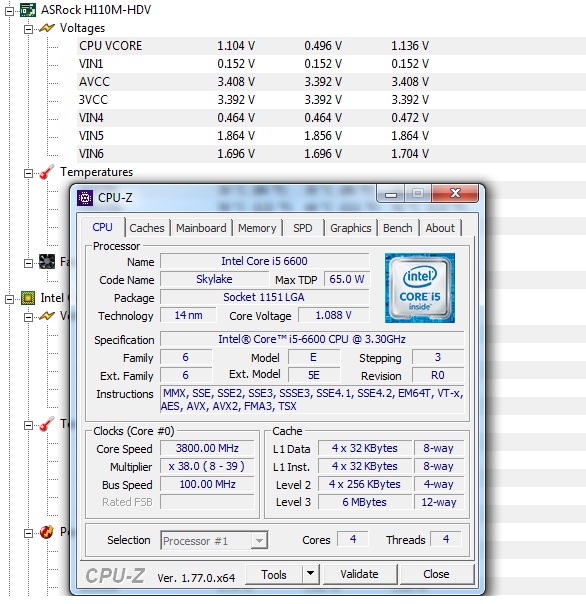The width and height of the screenshot is (586, 604).
Task: Click the empty Rated FSB field
Action: [x=207, y=502]
